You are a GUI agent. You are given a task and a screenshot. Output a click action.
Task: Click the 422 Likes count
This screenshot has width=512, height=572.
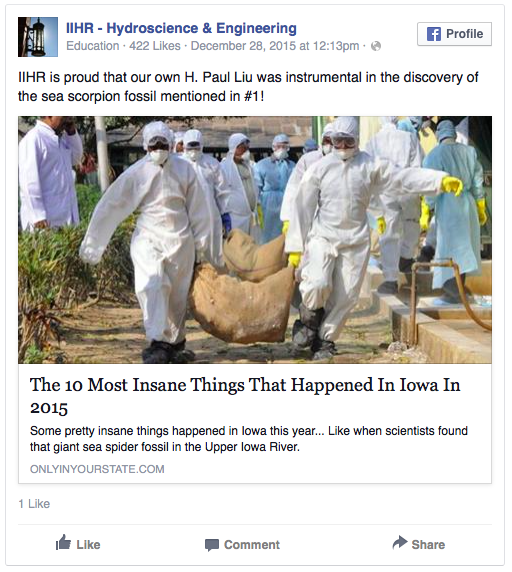[155, 46]
